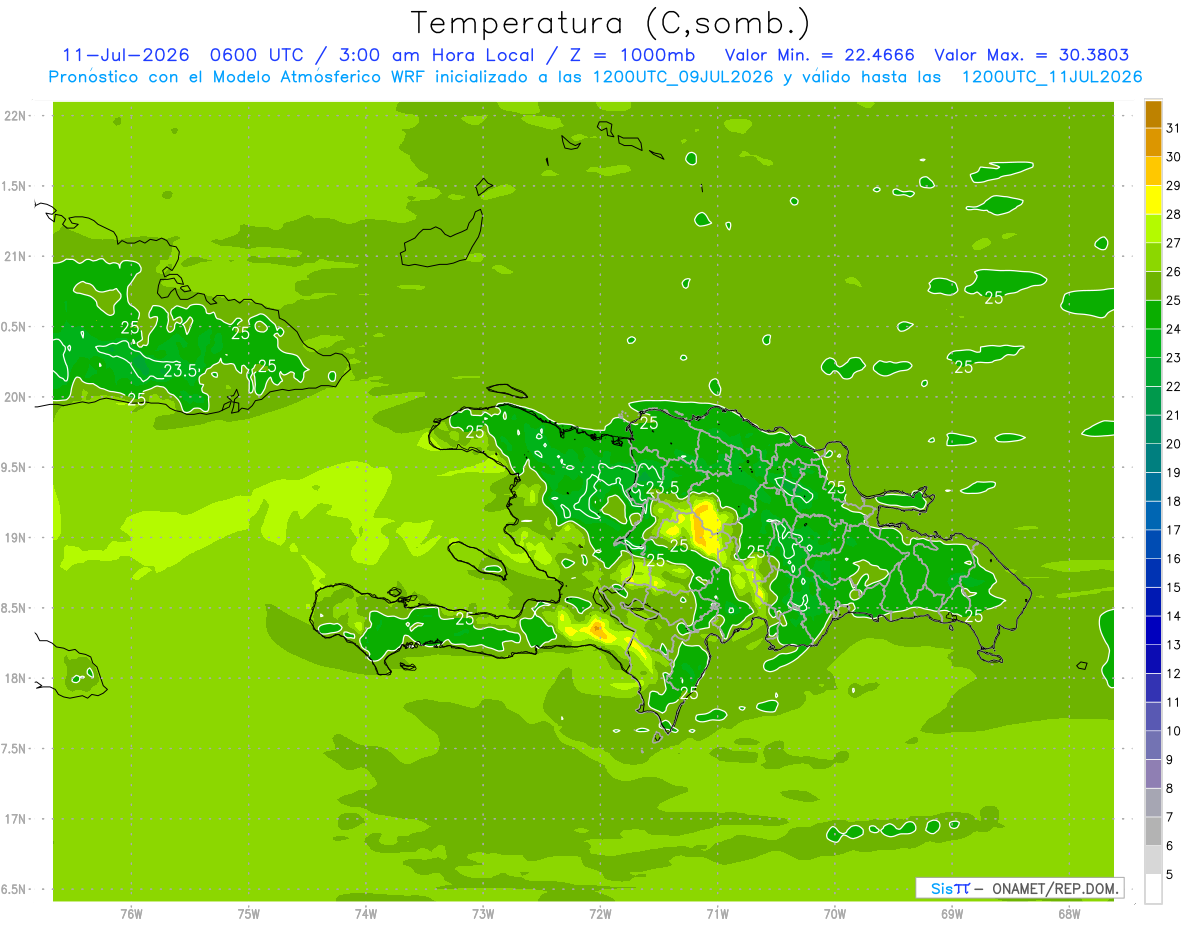This screenshot has height=927, width=1200.
Task: Click the '9.5N' latitude label
Action: [15, 468]
